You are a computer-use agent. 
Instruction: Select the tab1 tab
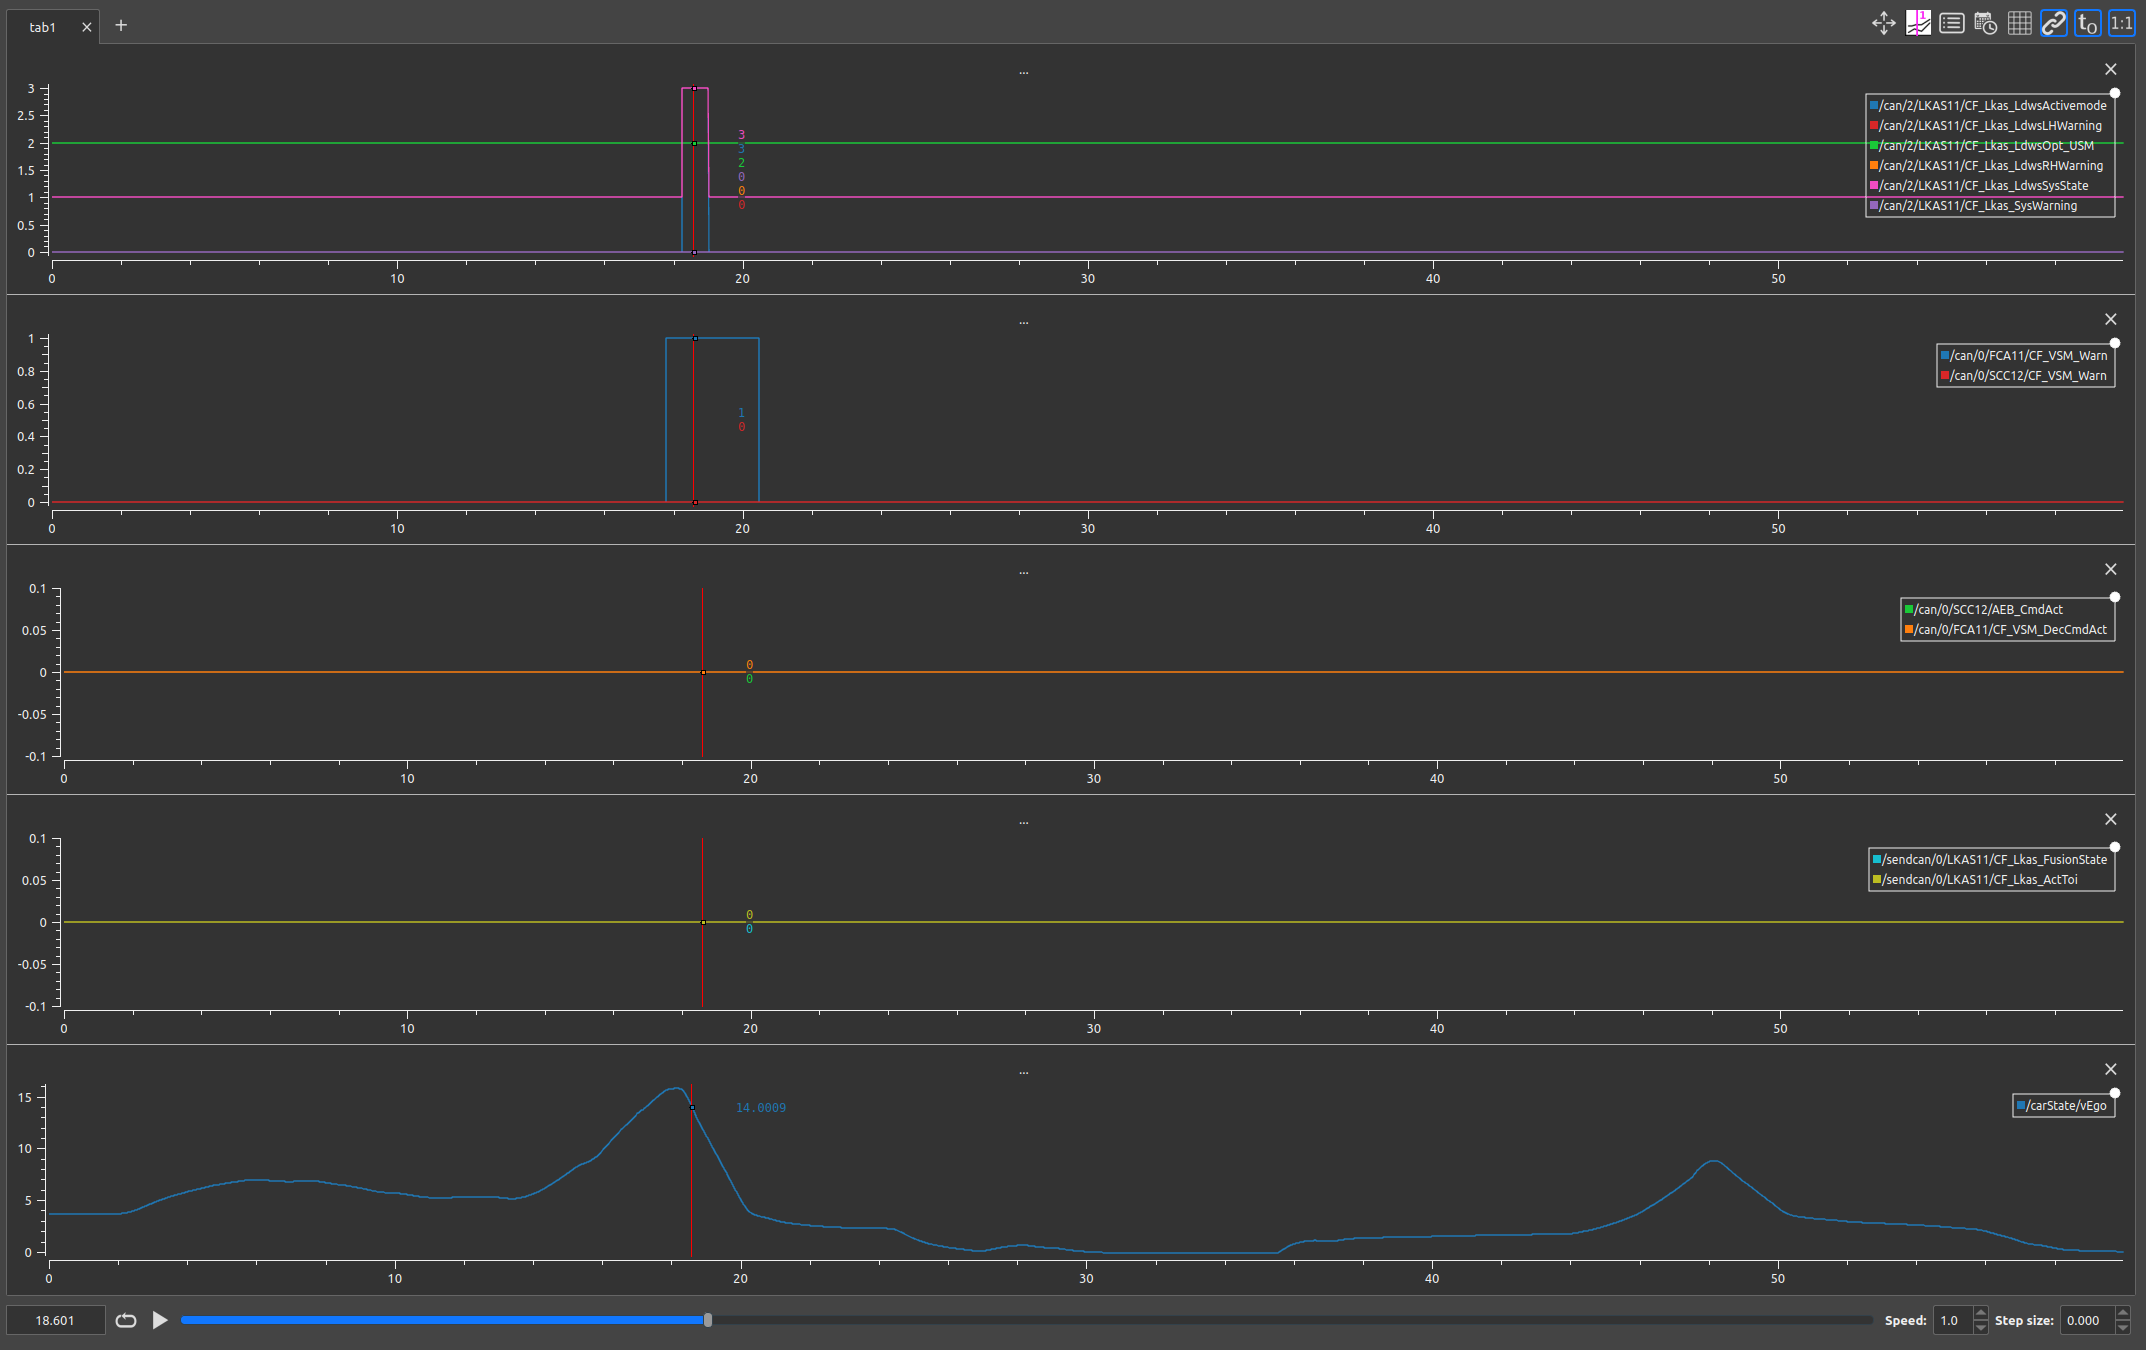click(43, 27)
